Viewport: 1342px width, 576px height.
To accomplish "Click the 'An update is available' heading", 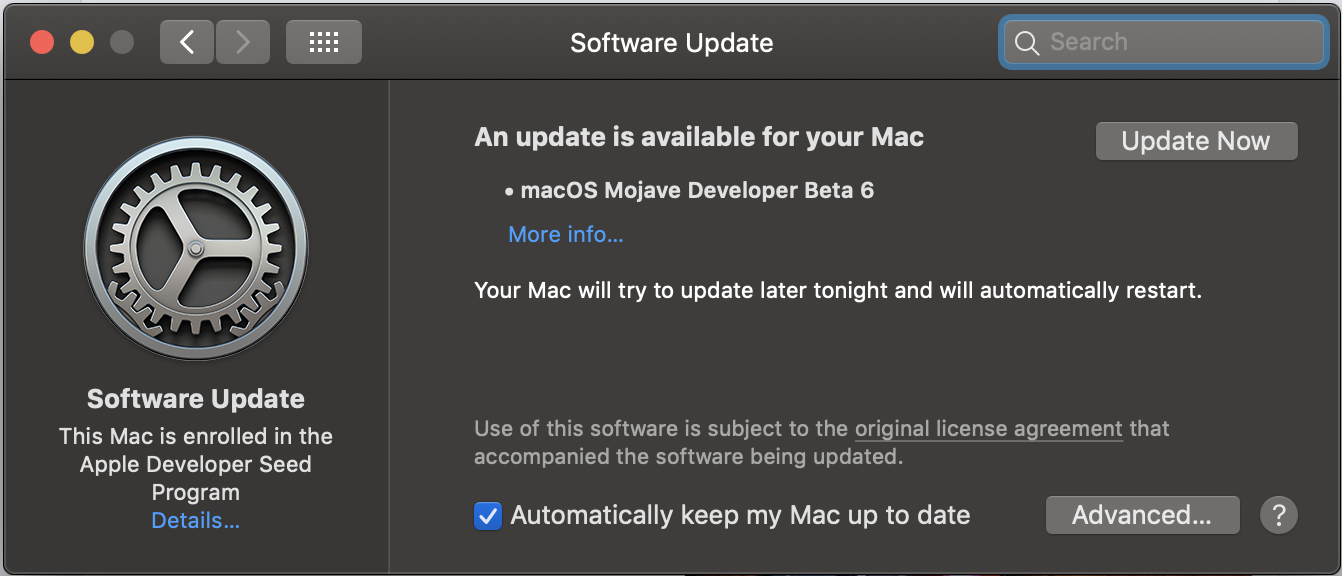I will [x=698, y=137].
